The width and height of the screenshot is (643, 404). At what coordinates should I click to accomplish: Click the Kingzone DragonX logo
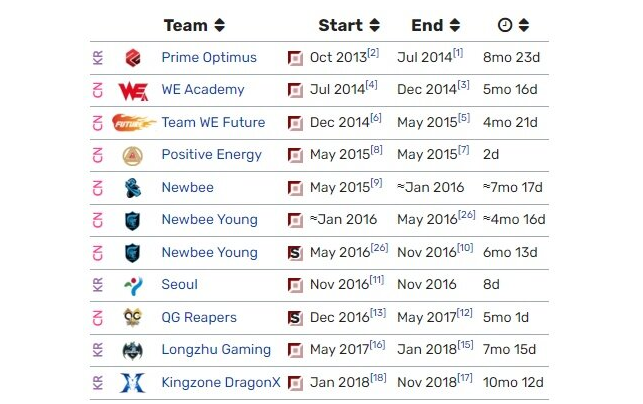tap(132, 383)
